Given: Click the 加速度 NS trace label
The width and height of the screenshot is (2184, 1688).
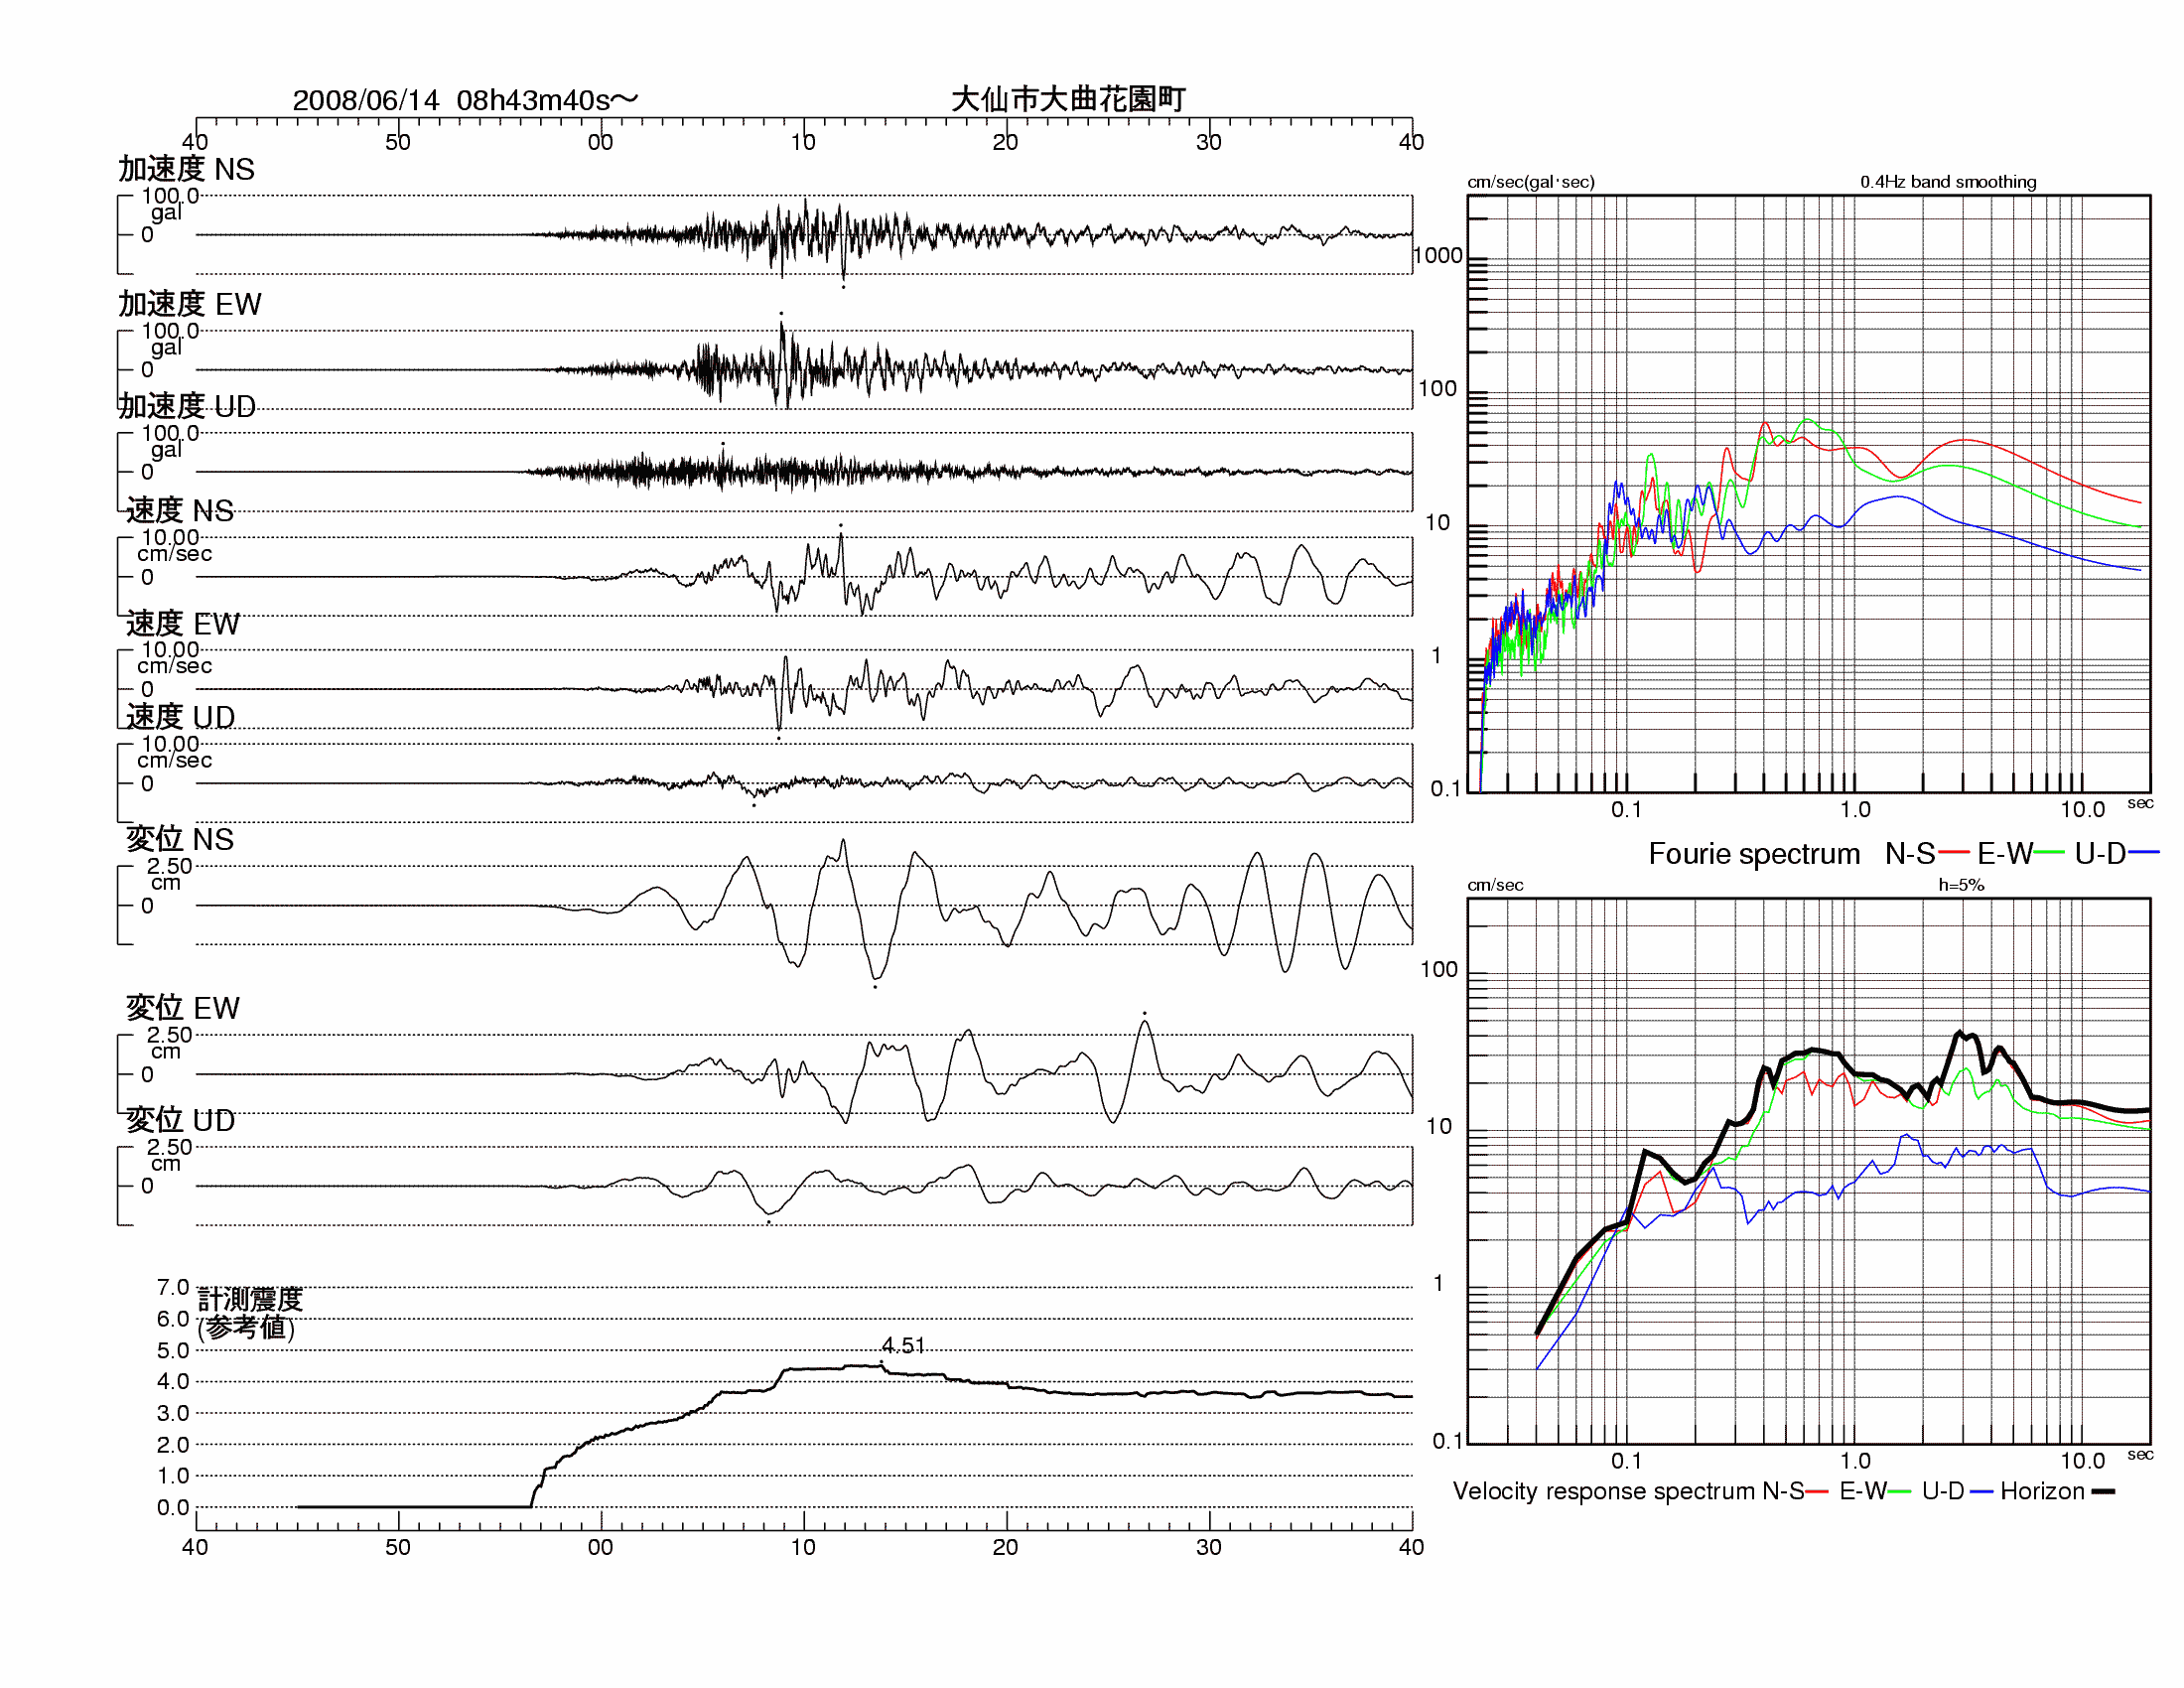Looking at the screenshot, I should tap(186, 169).
